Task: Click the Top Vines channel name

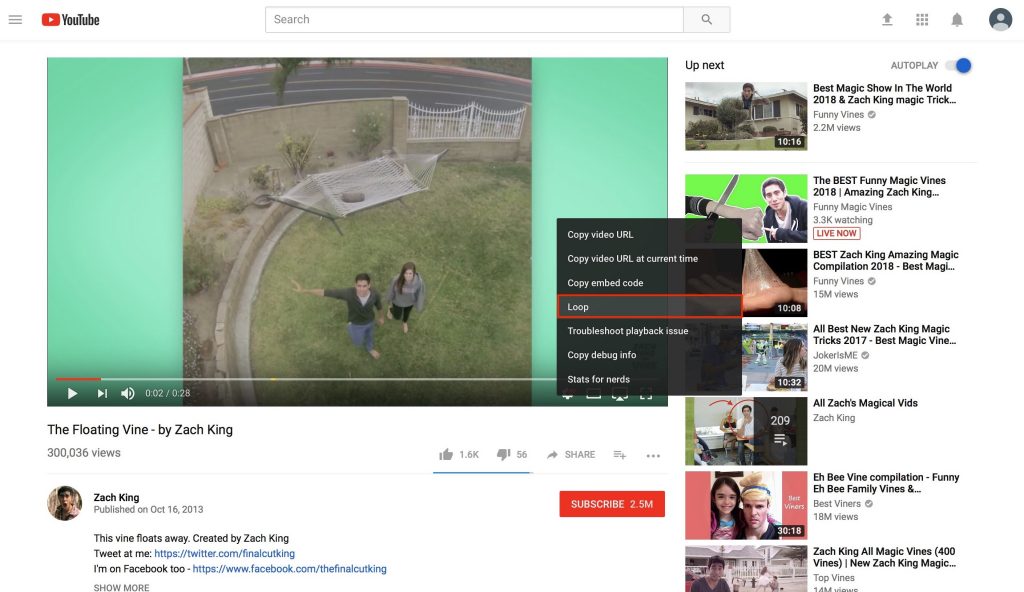Action: (x=834, y=578)
